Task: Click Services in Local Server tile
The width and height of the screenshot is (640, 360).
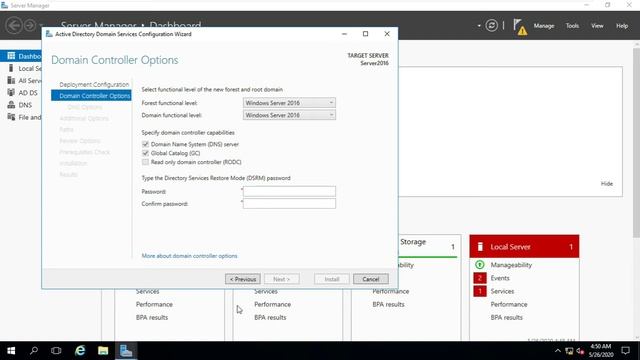Action: [x=502, y=291]
